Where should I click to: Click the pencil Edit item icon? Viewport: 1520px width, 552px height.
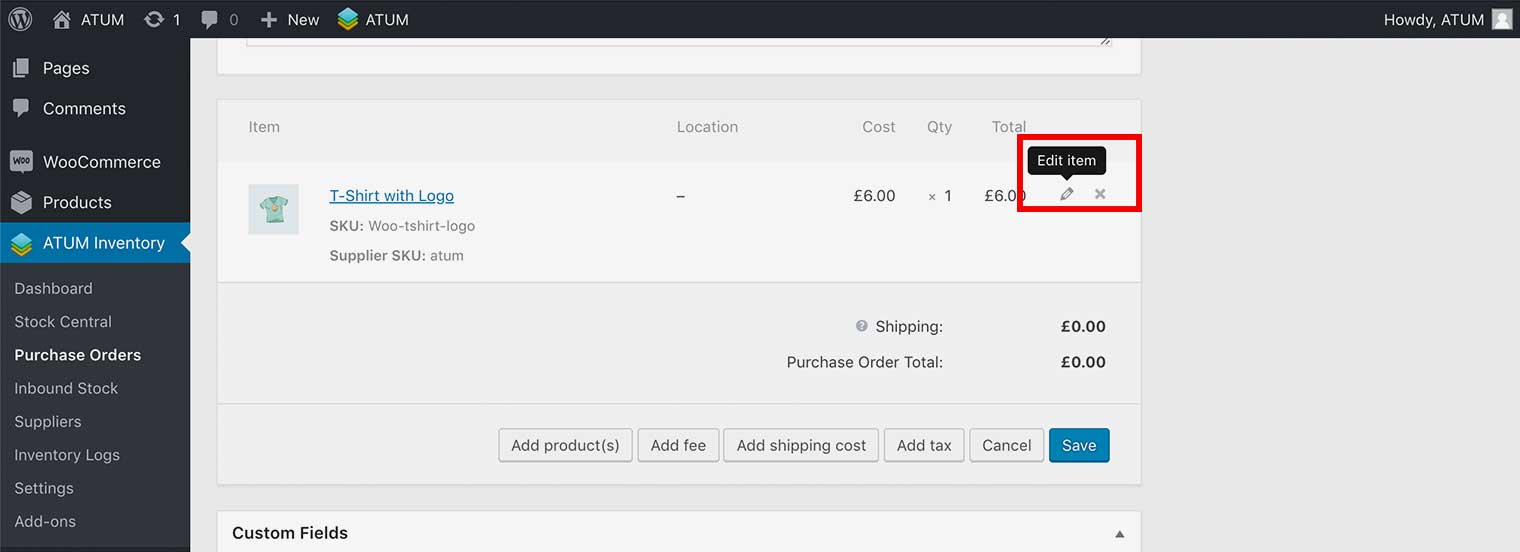click(1066, 194)
